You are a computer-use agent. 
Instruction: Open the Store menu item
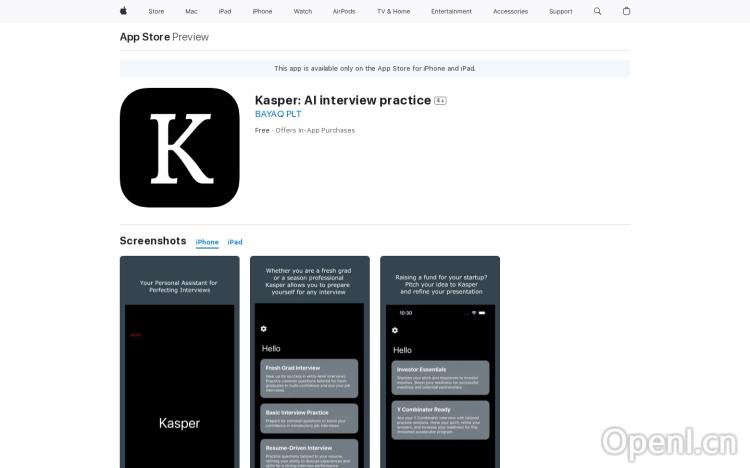(156, 11)
